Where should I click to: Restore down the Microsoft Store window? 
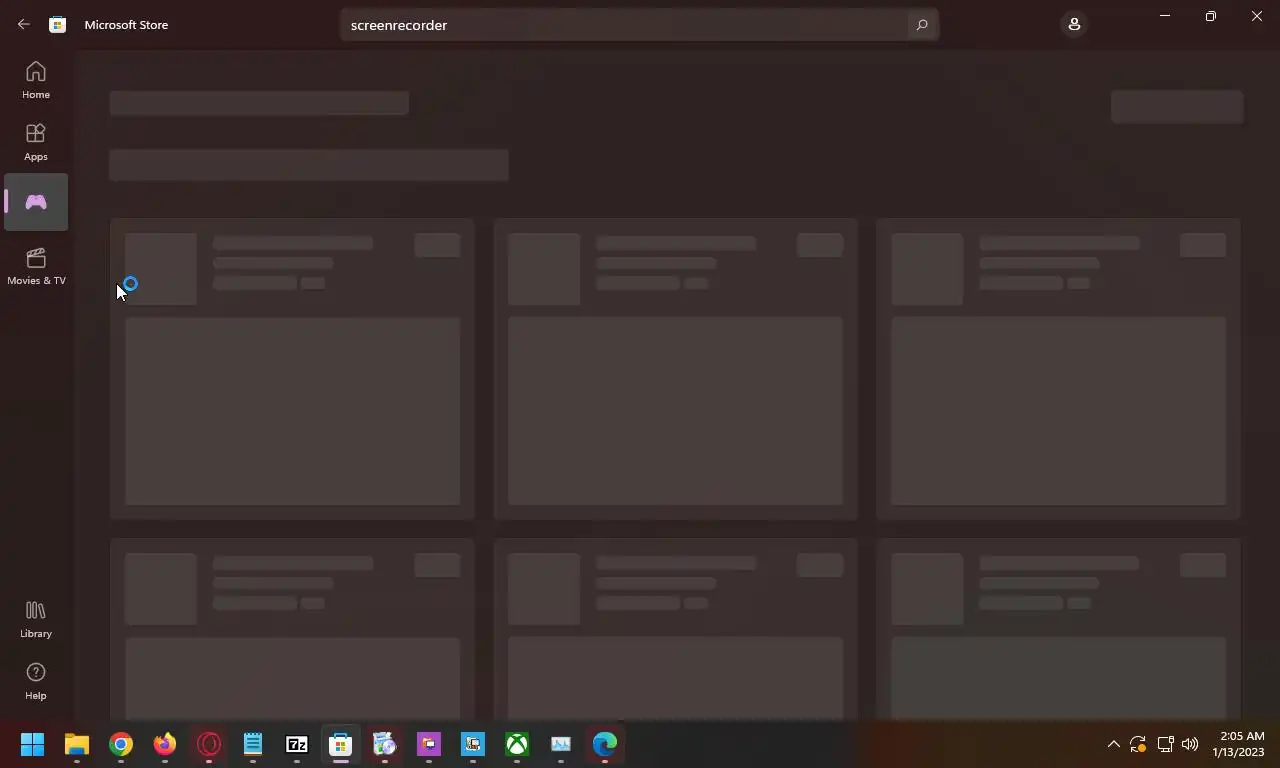coord(1210,16)
